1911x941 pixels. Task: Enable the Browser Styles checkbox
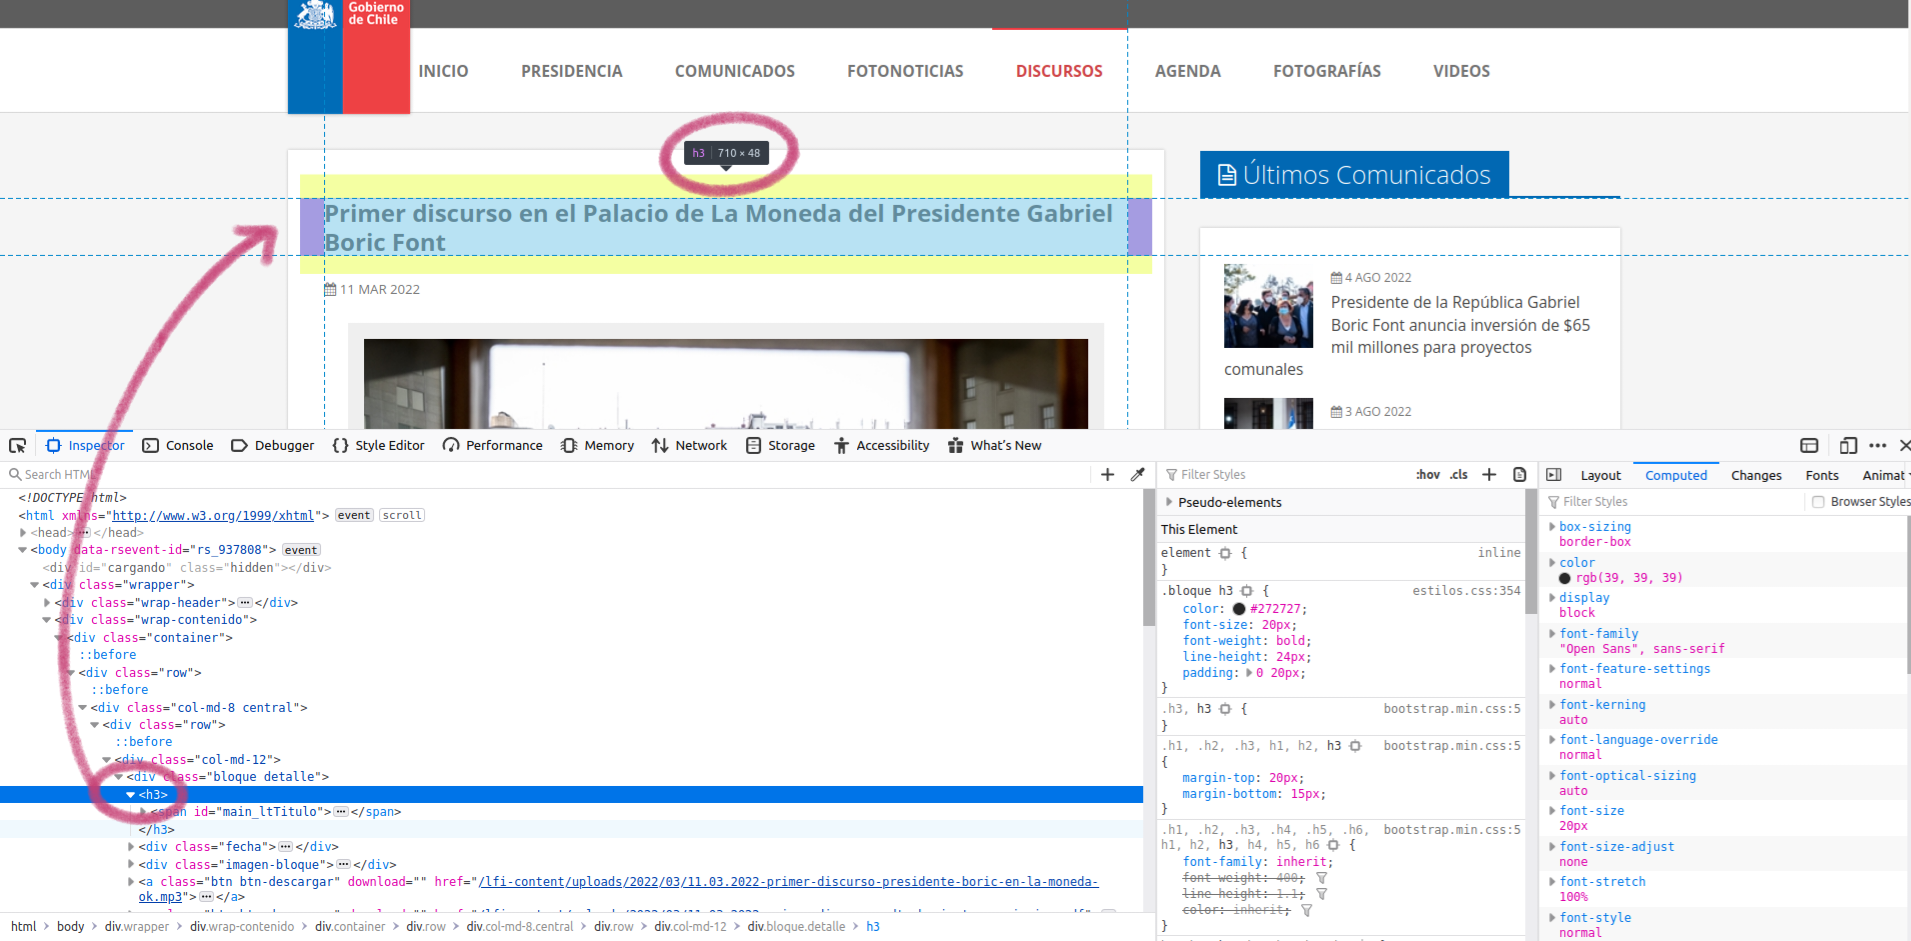pyautogui.click(x=1819, y=501)
